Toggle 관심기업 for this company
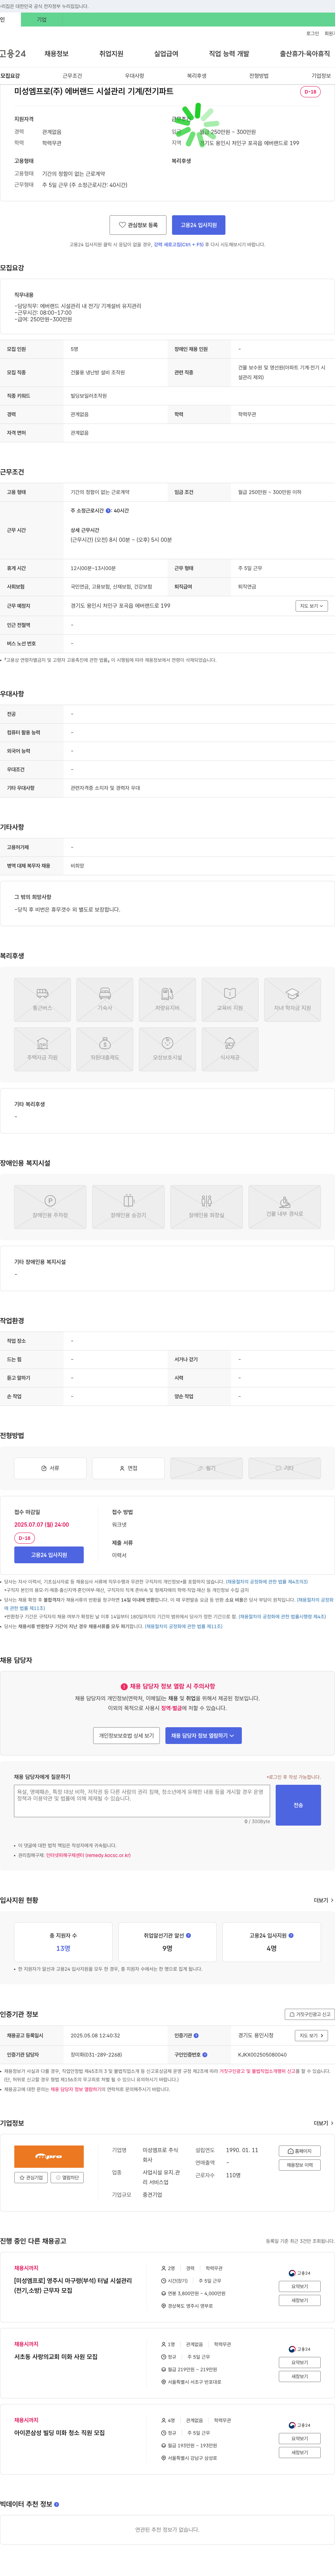The height and width of the screenshot is (2576, 335). point(31,2177)
